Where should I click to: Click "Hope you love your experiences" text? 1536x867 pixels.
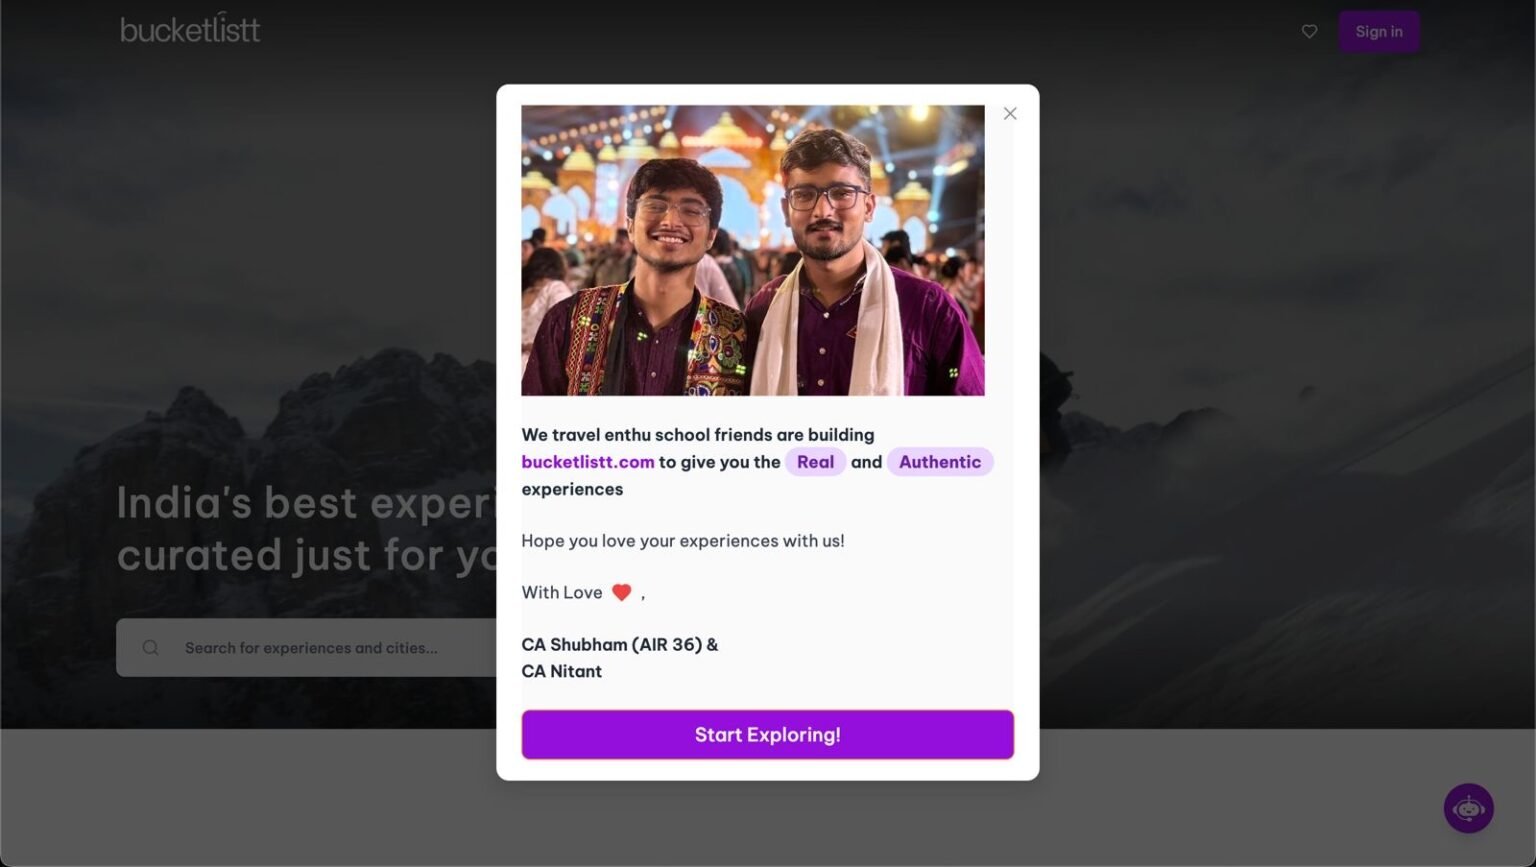[682, 541]
